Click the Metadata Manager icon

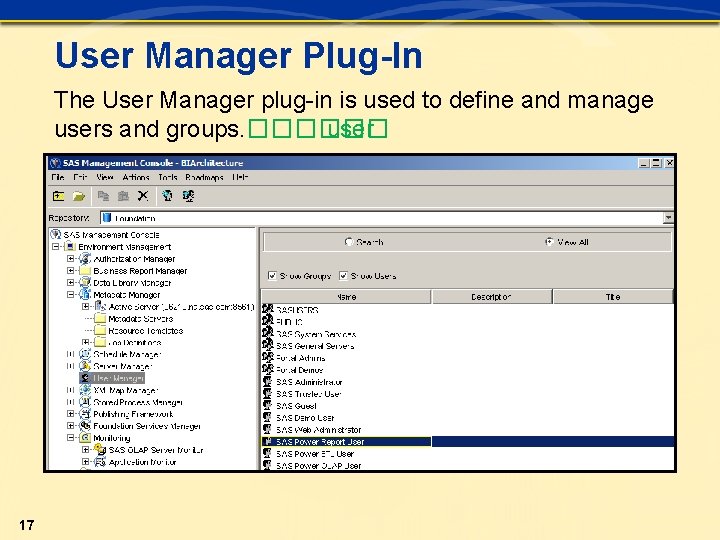[x=85, y=295]
